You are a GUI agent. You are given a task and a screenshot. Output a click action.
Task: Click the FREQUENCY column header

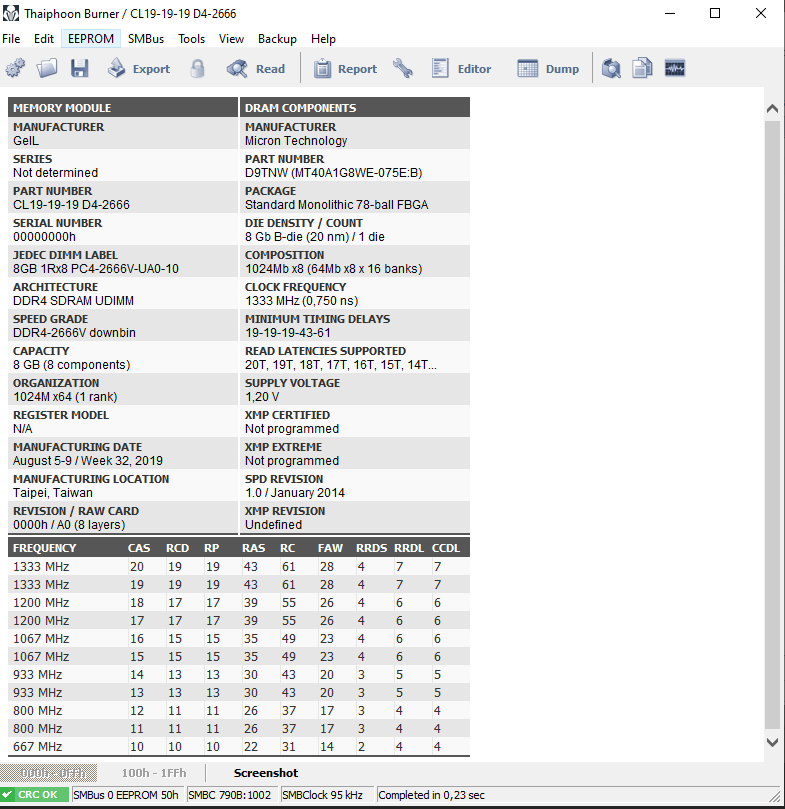click(x=44, y=548)
